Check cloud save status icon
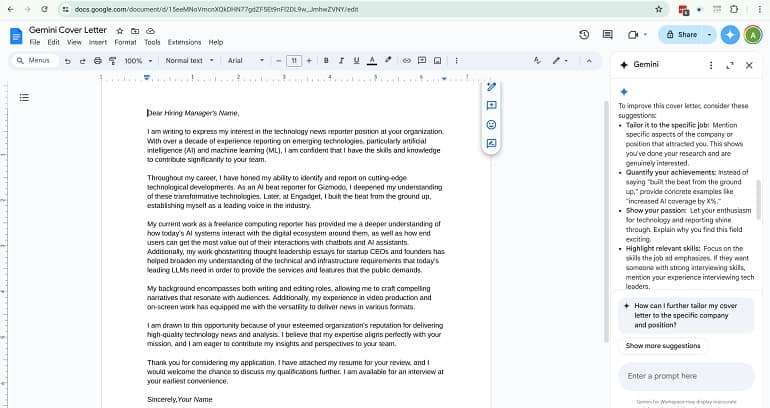The width and height of the screenshot is (770, 408). pyautogui.click(x=151, y=31)
